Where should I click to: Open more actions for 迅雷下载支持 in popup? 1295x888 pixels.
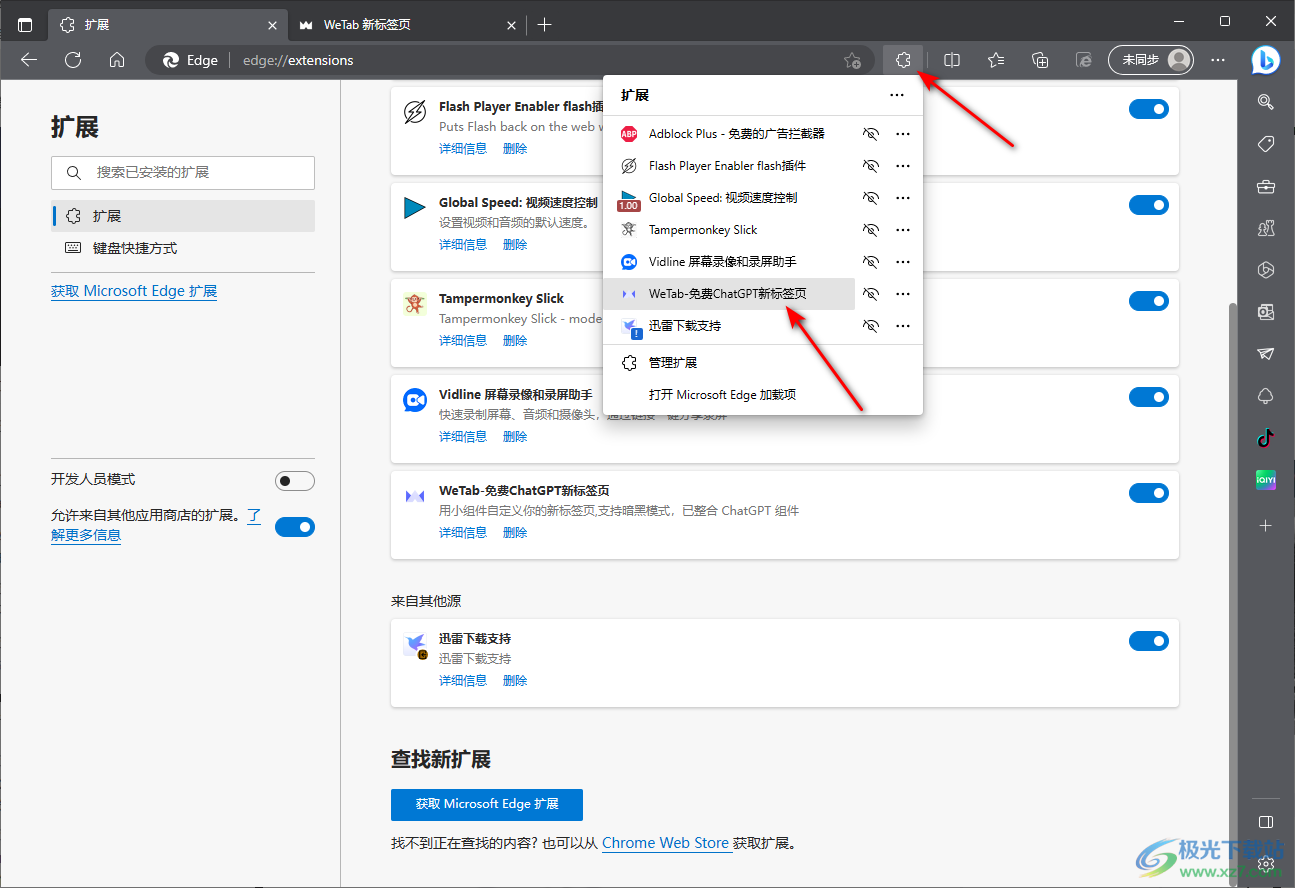[x=903, y=326]
